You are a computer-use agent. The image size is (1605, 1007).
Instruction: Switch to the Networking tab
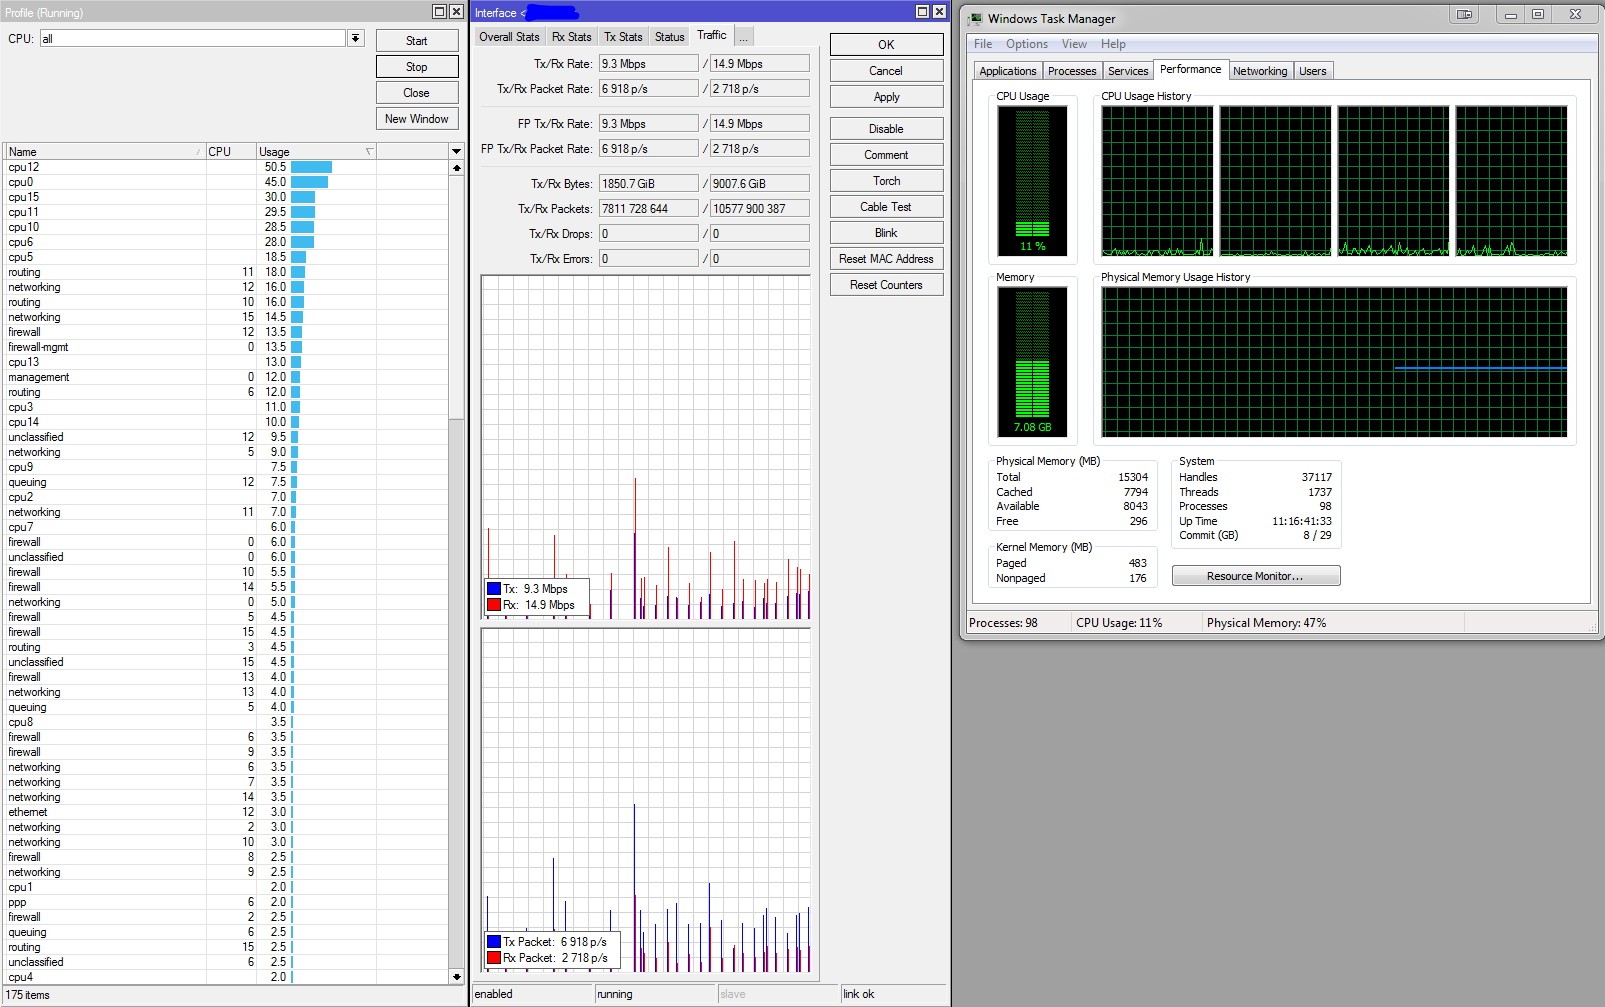[1259, 71]
